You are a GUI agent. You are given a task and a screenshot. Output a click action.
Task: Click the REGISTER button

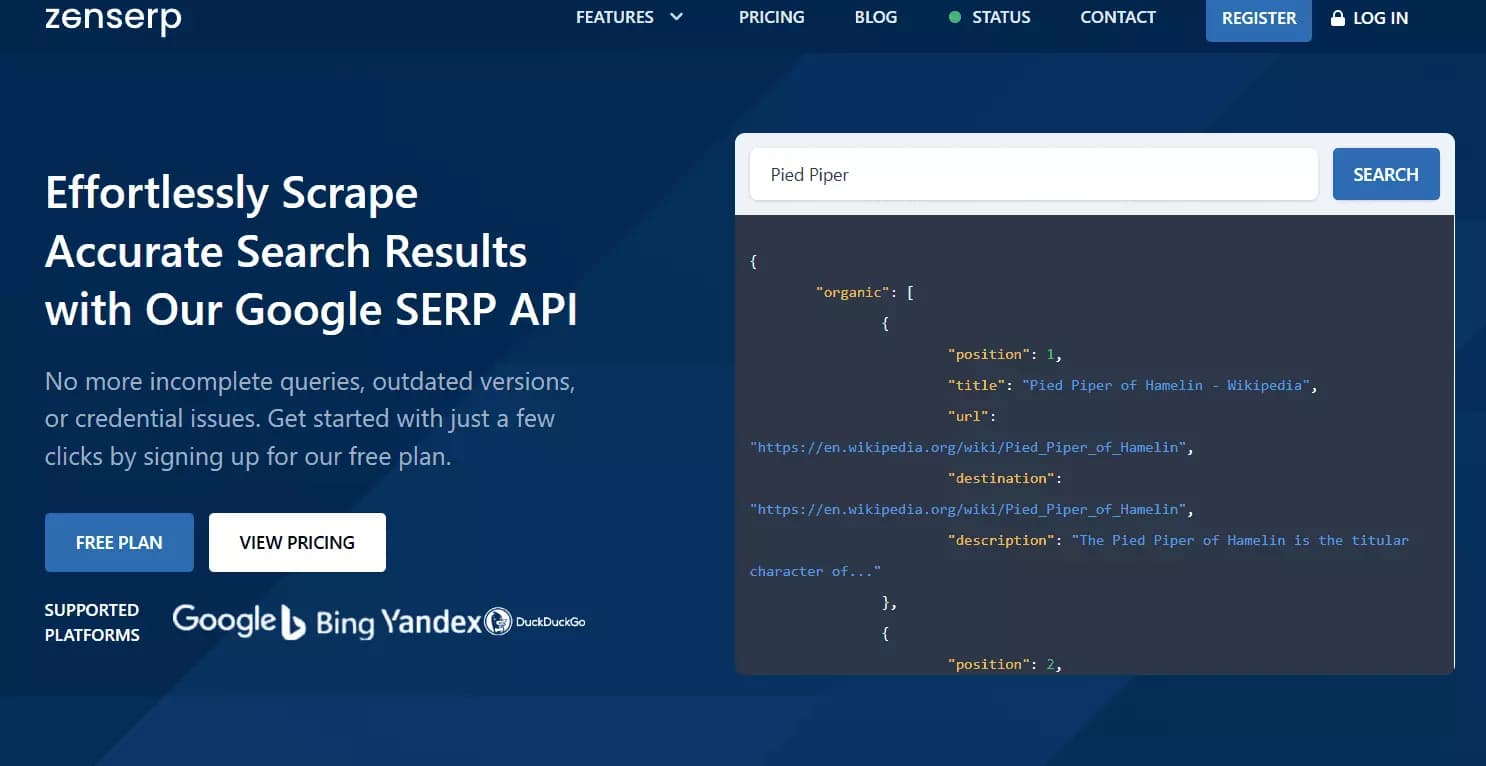1258,17
